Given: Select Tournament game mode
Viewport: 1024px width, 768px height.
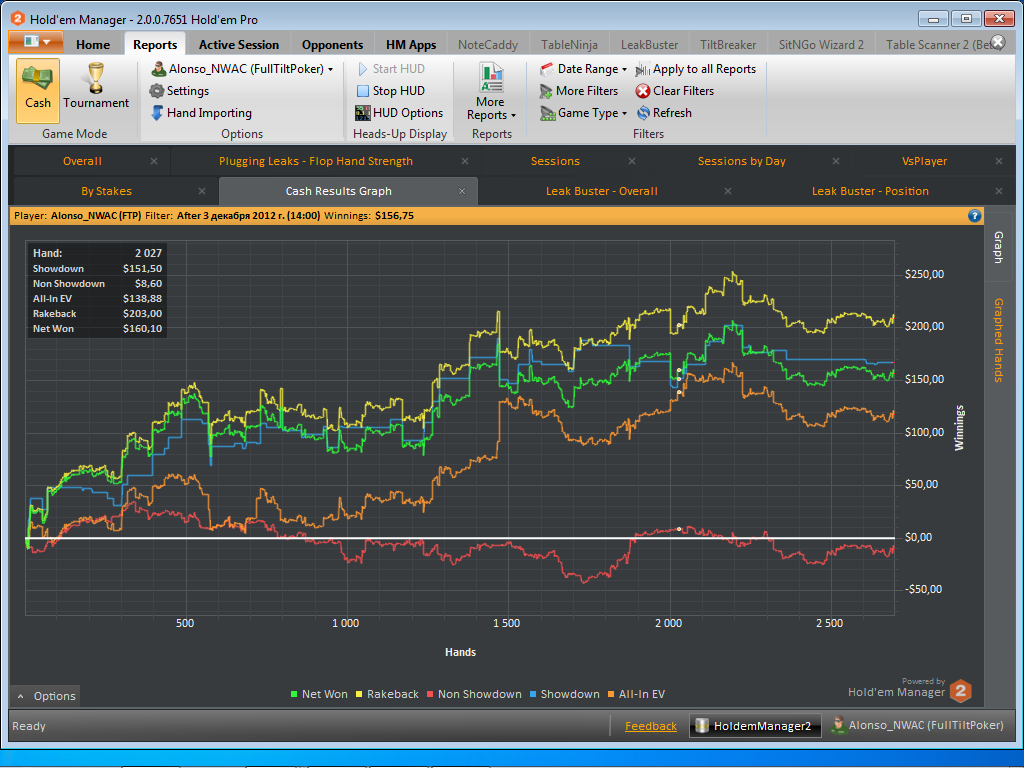Looking at the screenshot, I should [96, 87].
